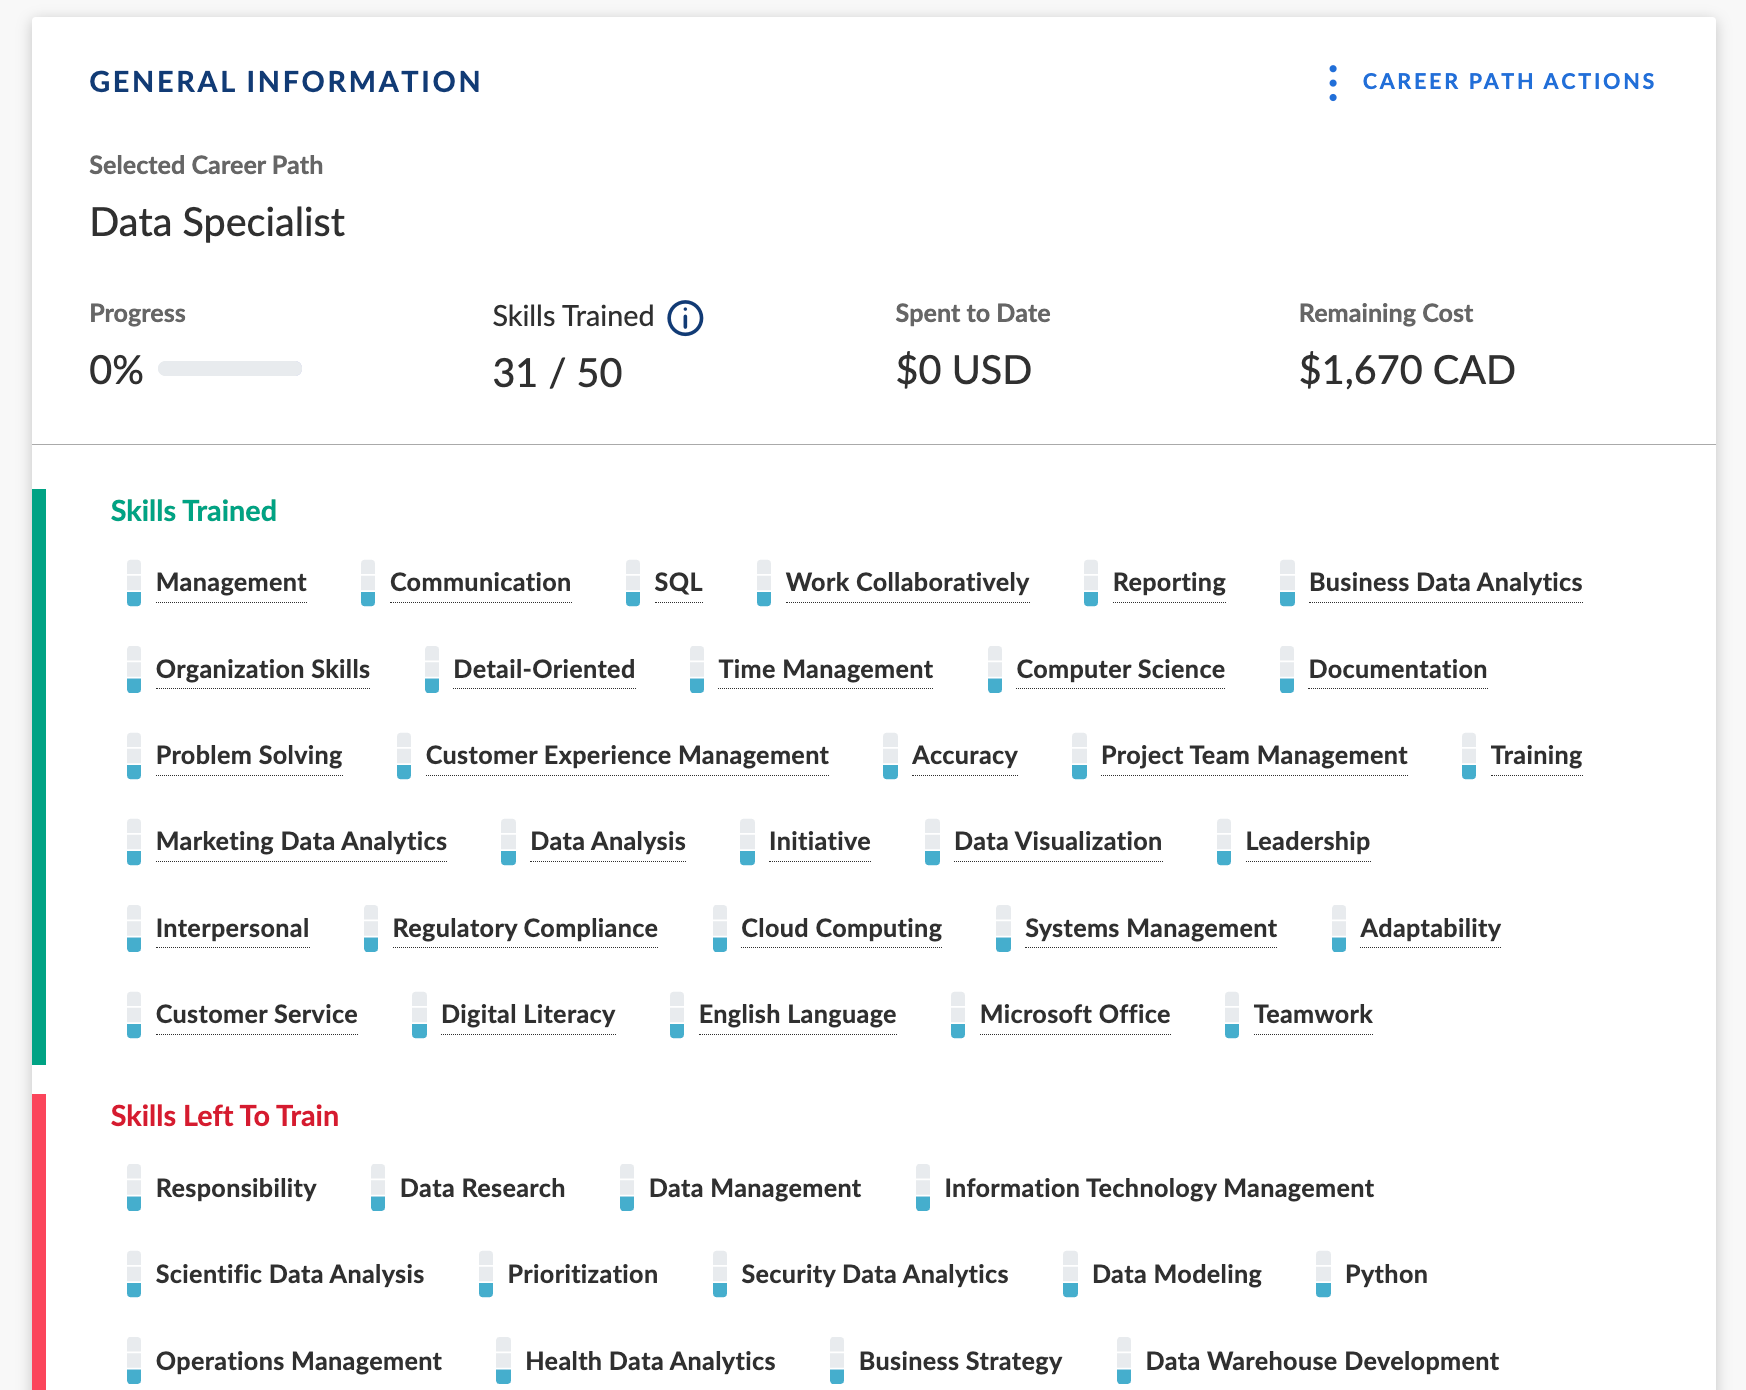Click the Marketing Data Analytics skill link

[x=301, y=842]
